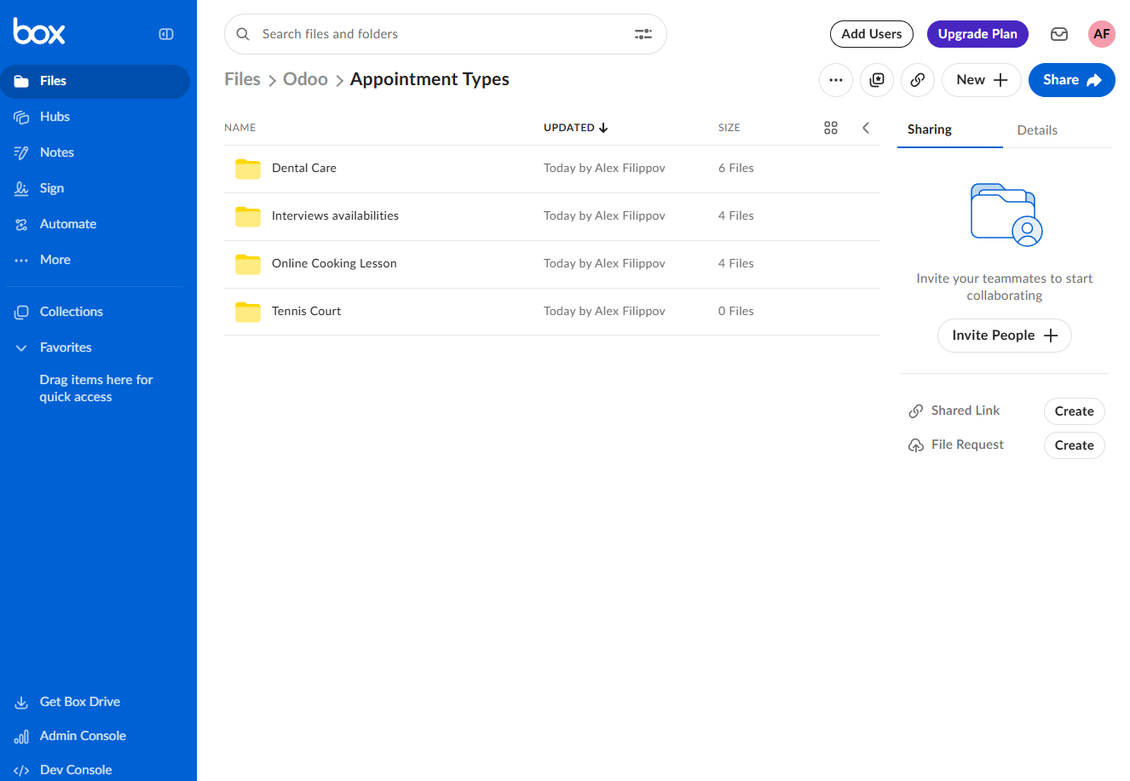This screenshot has width=1130, height=781.
Task: Click the Online Cooking Lesson folder icon
Action: point(248,264)
